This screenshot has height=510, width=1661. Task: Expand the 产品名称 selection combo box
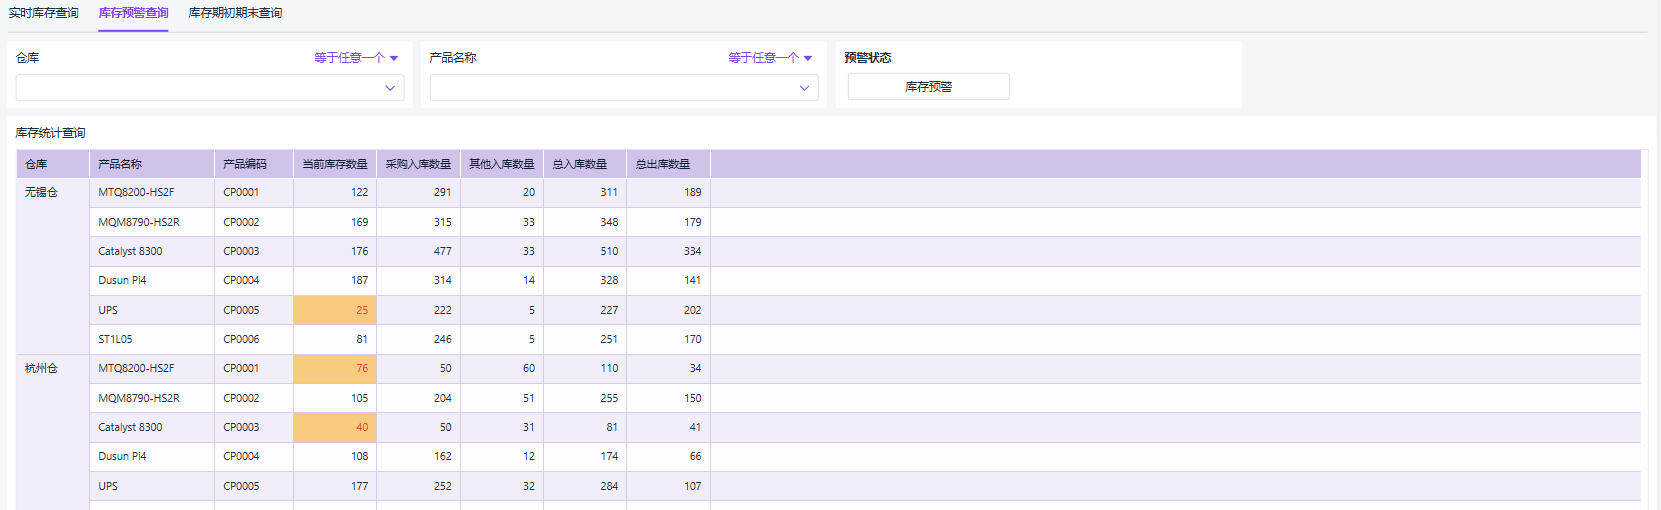click(x=624, y=88)
